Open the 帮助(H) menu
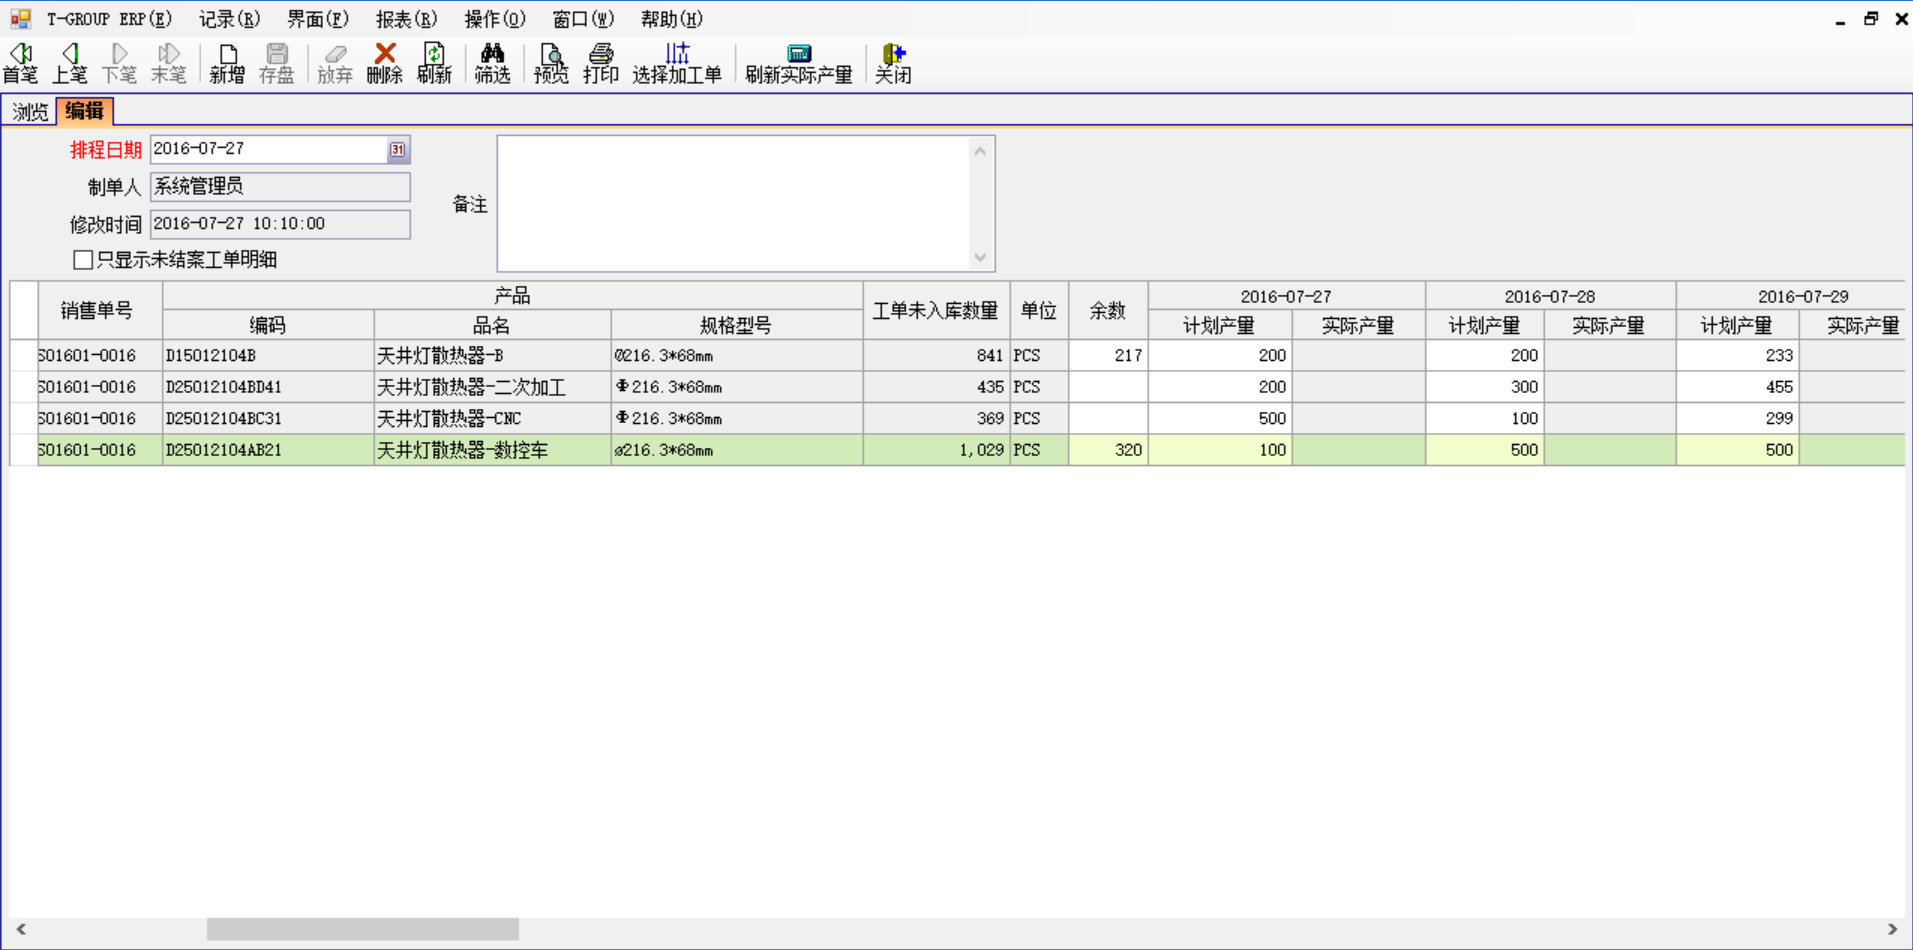Screen dimensions: 1913x950 672,19
